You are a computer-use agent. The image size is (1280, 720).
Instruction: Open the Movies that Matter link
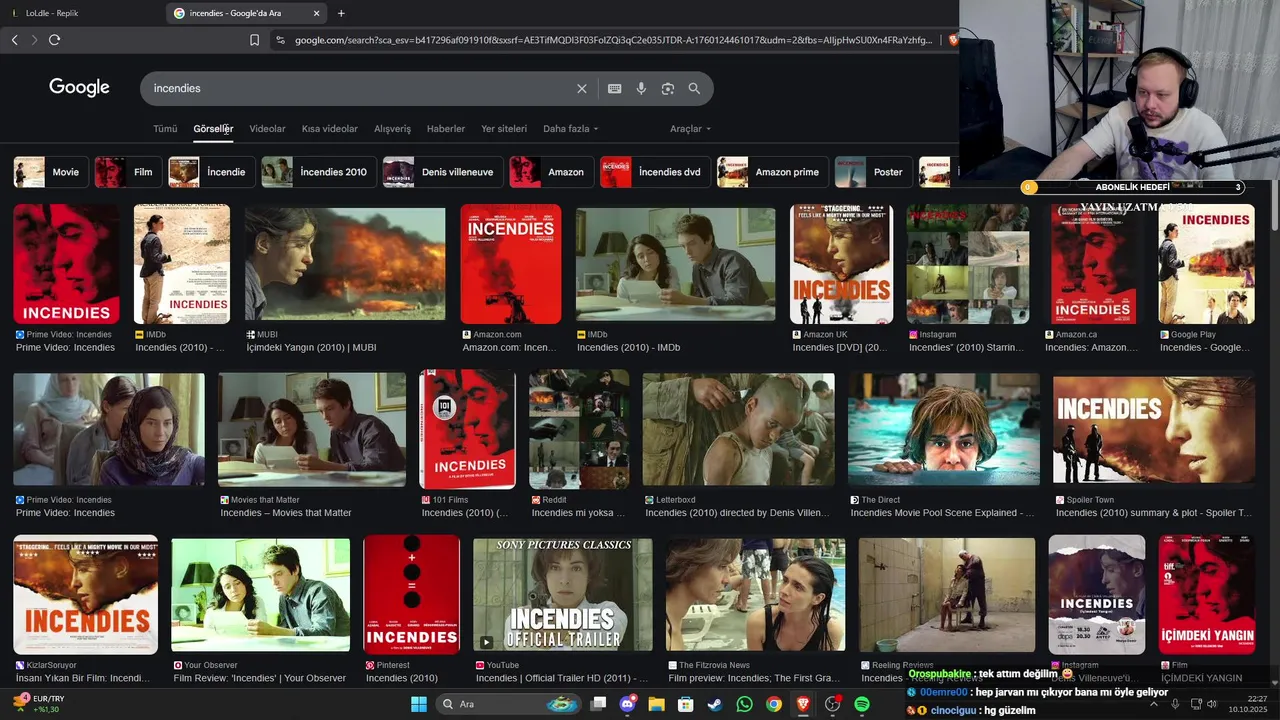tap(286, 513)
